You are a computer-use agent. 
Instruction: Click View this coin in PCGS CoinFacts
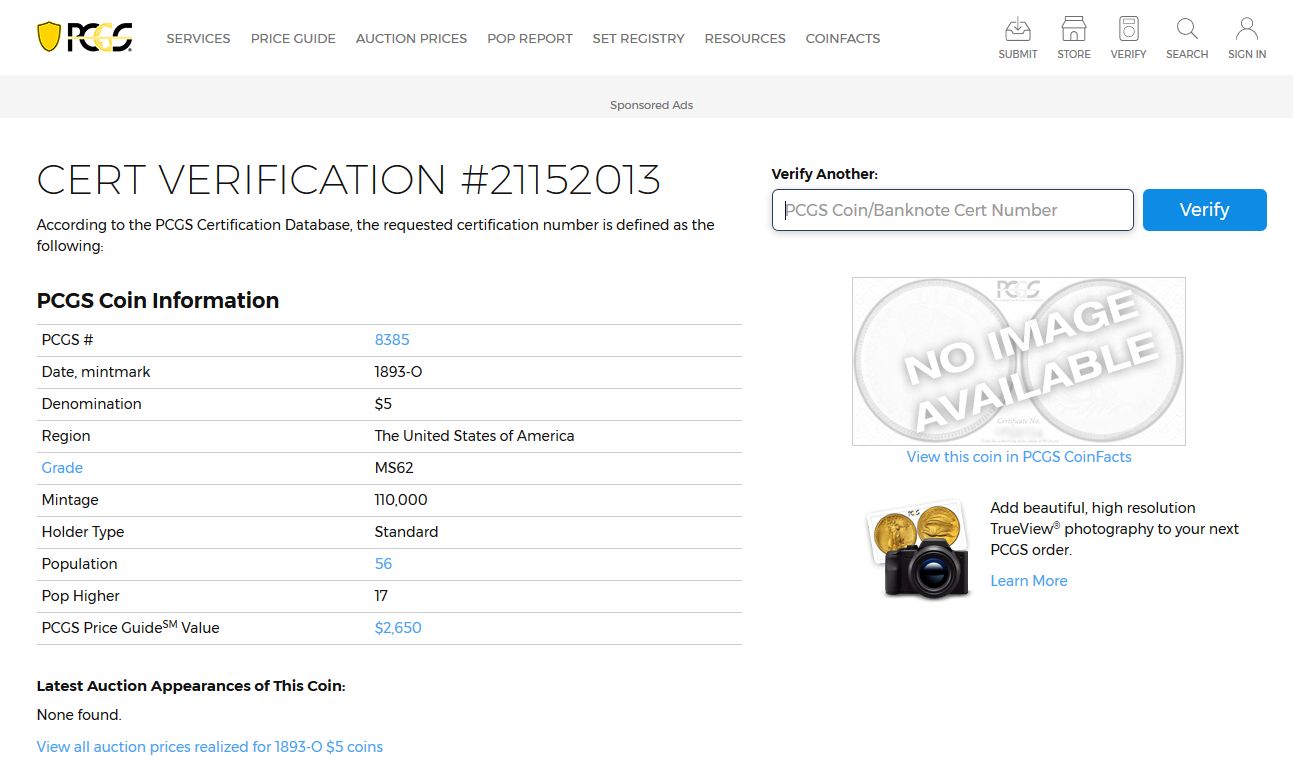tap(1019, 457)
